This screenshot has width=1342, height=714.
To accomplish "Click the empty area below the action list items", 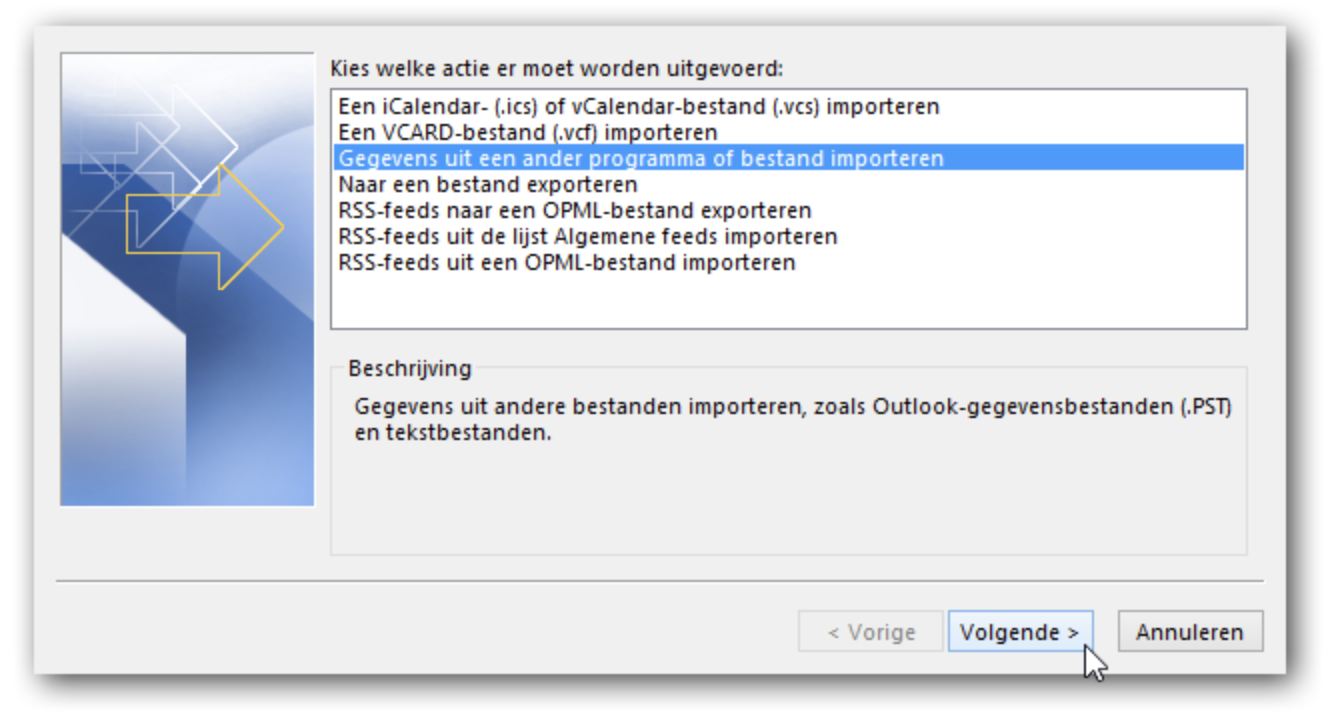I will pos(788,301).
